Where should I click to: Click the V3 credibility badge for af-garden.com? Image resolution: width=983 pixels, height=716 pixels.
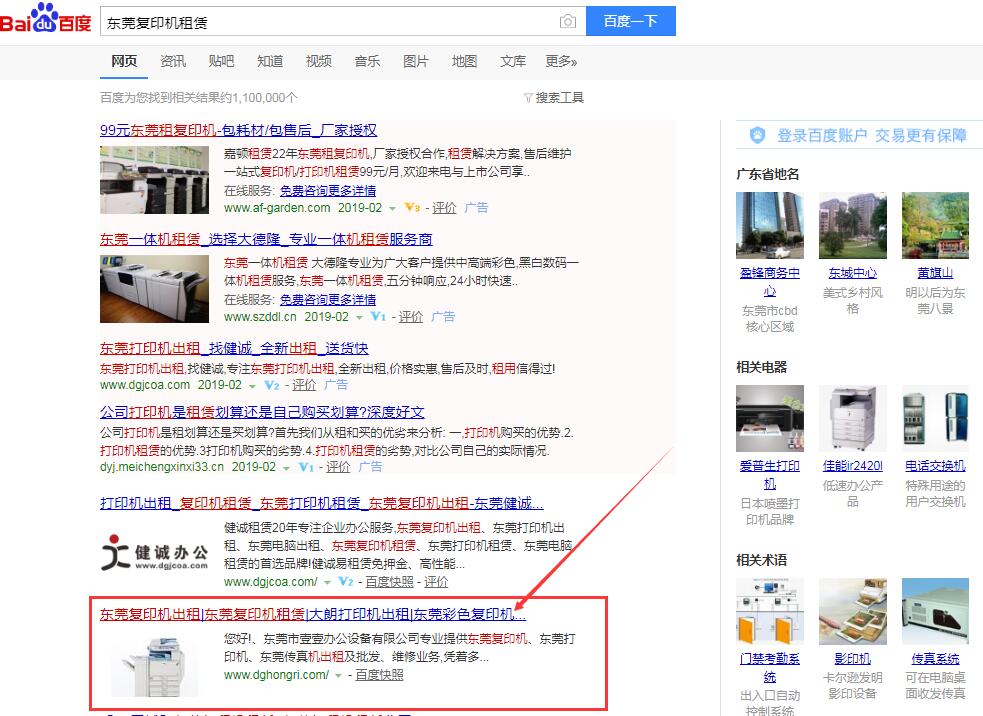pos(411,208)
